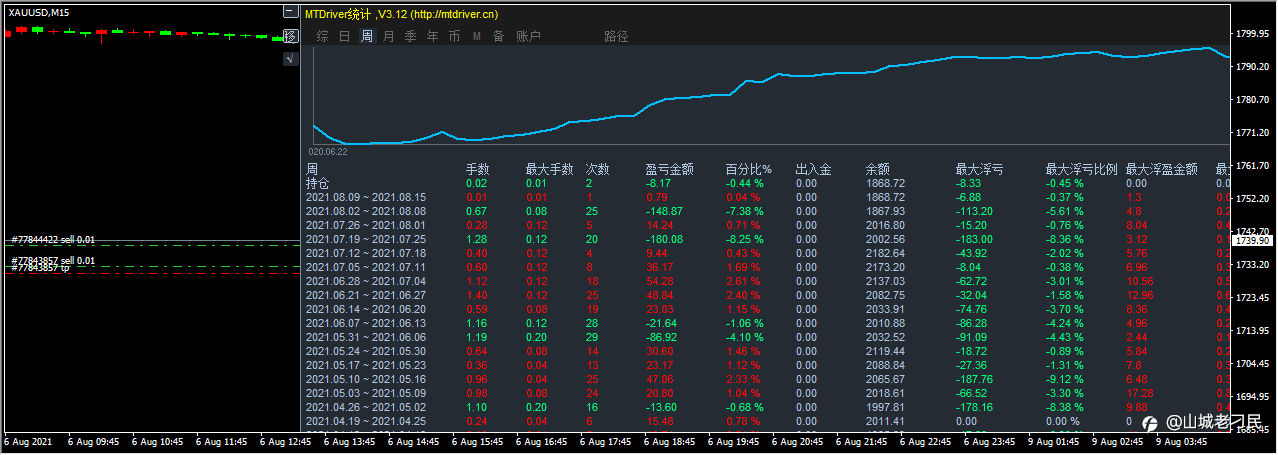1278x455 pixels.
Task: Open the 账户 account tab
Action: coord(528,37)
